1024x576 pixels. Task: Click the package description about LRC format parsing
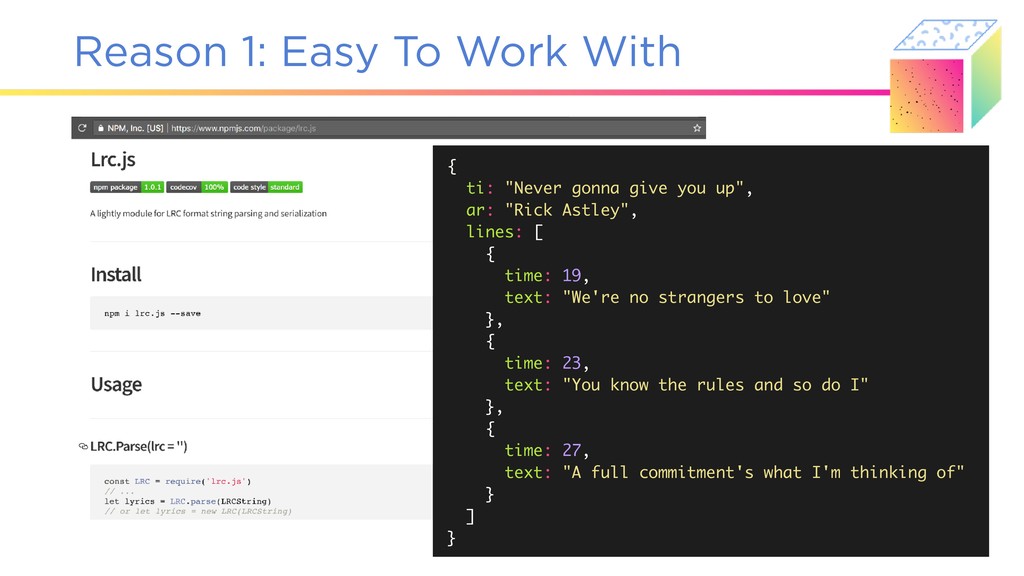coord(208,214)
